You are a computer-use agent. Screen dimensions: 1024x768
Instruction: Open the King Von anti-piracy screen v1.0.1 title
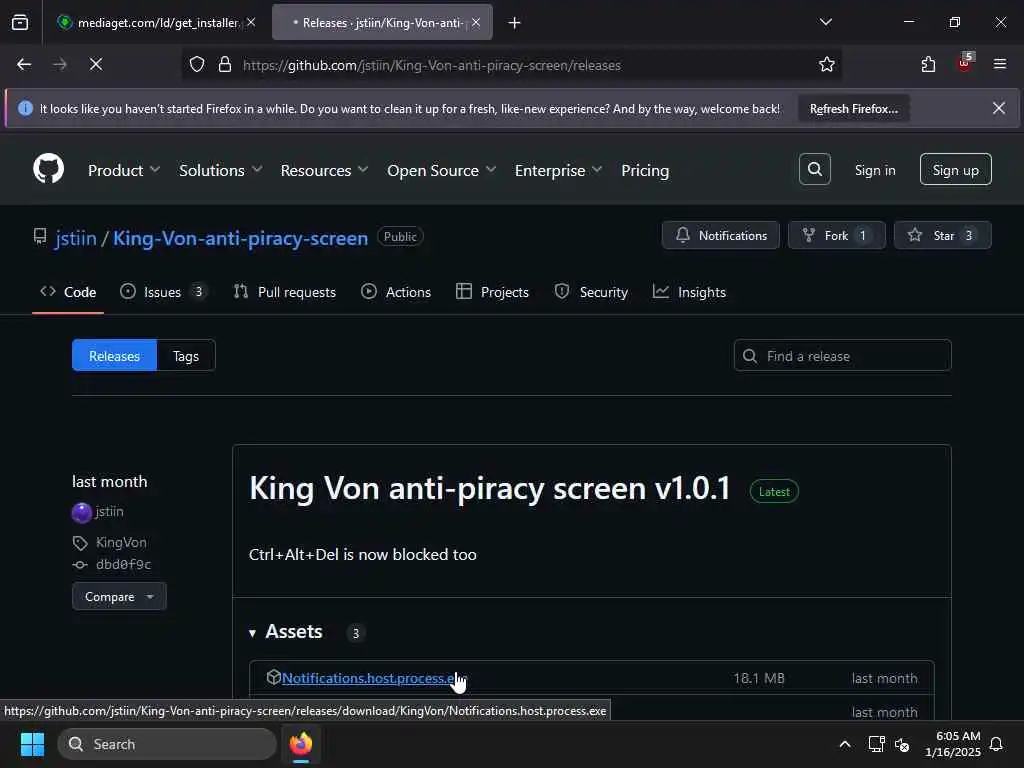click(x=490, y=488)
